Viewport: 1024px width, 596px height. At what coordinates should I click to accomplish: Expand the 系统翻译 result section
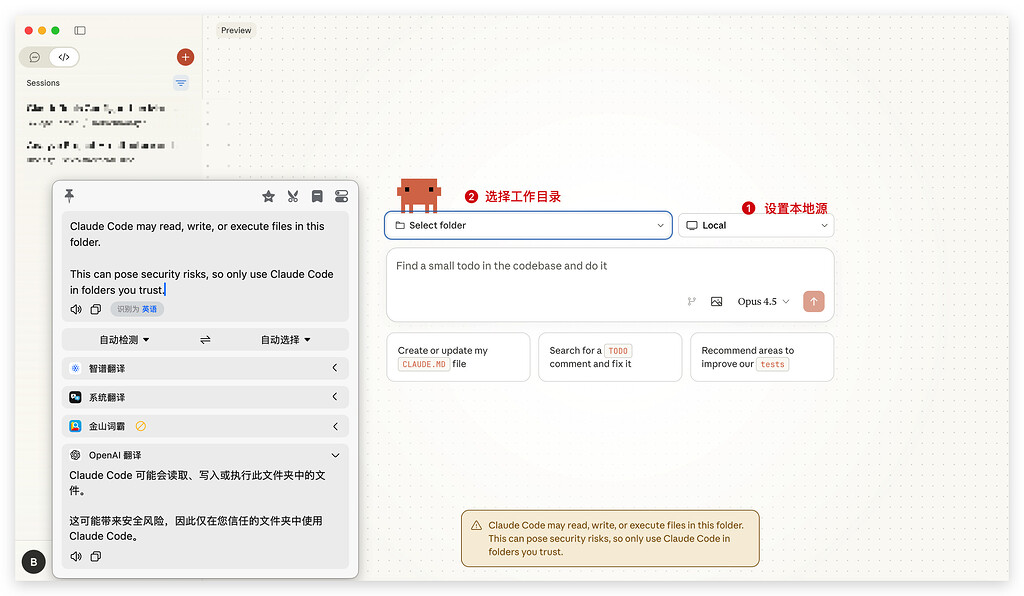pos(335,397)
